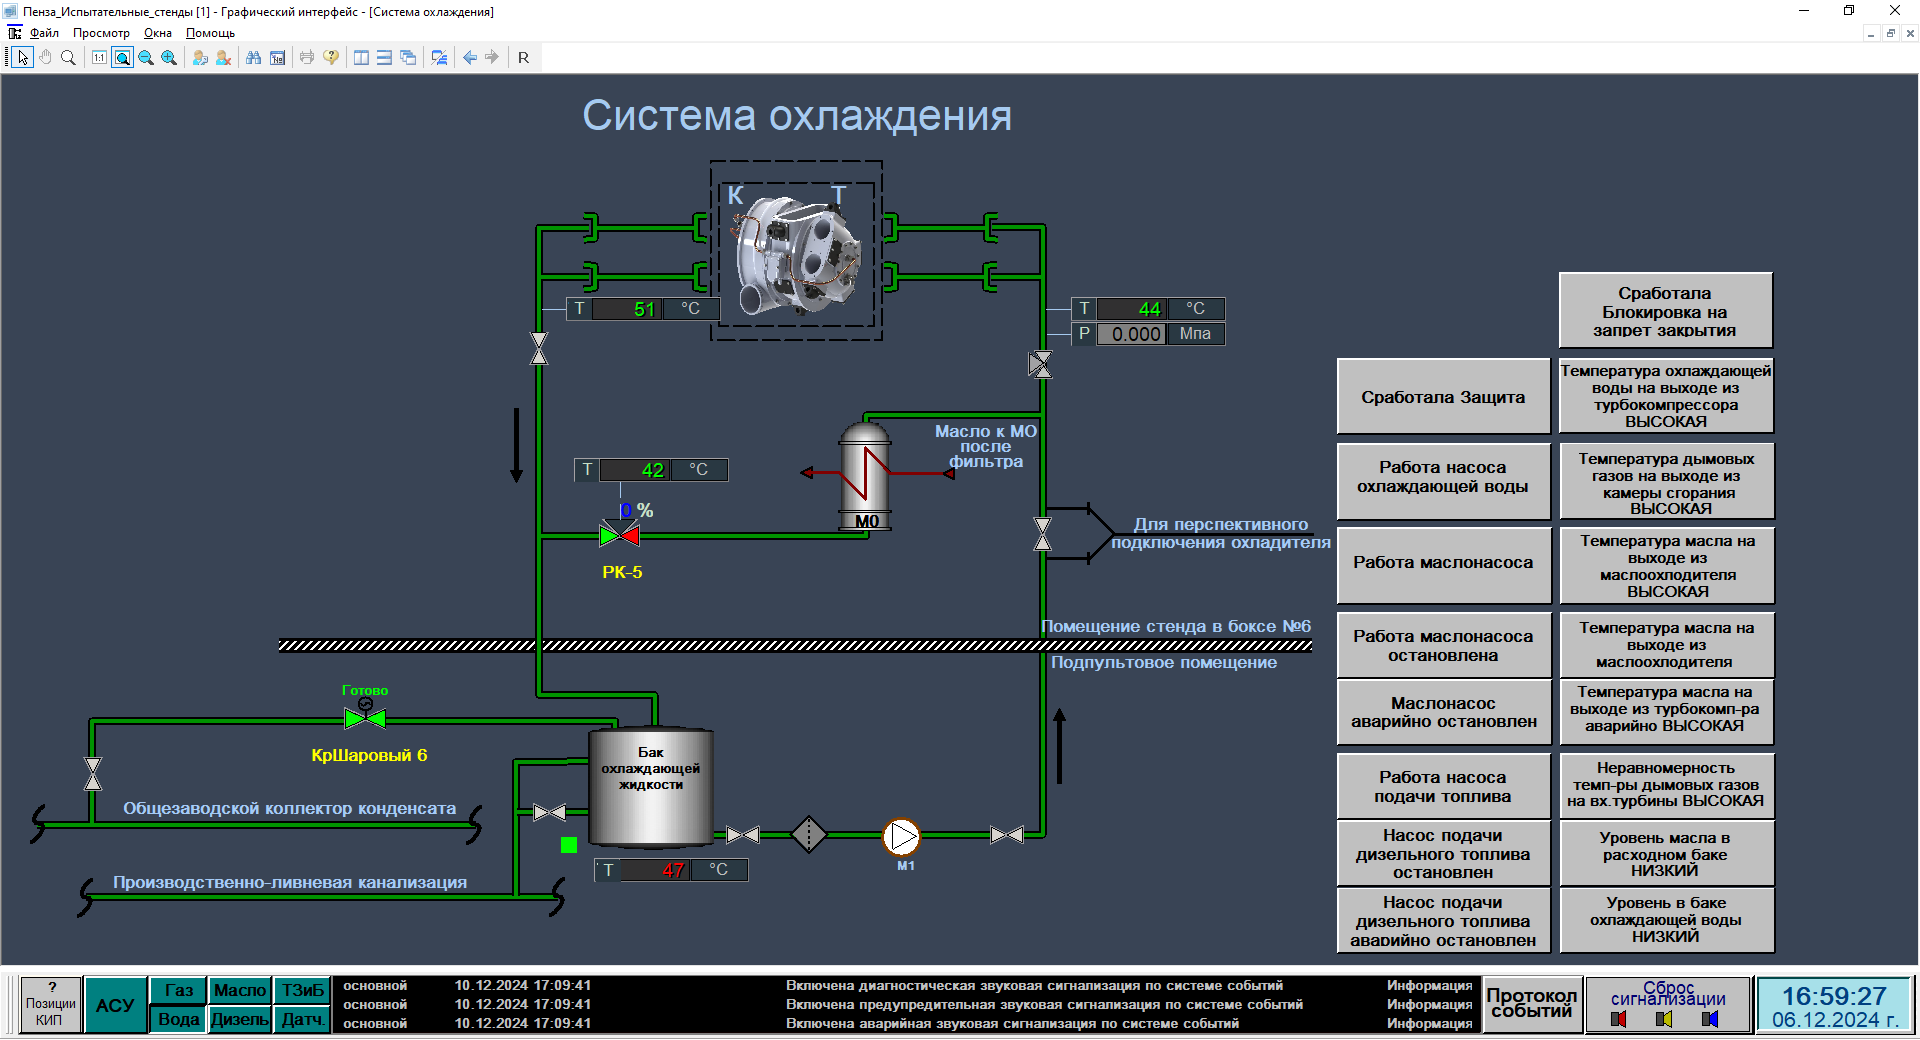This screenshot has height=1040, width=1920.
Task: Go back to the previous screen
Action: click(x=470, y=58)
